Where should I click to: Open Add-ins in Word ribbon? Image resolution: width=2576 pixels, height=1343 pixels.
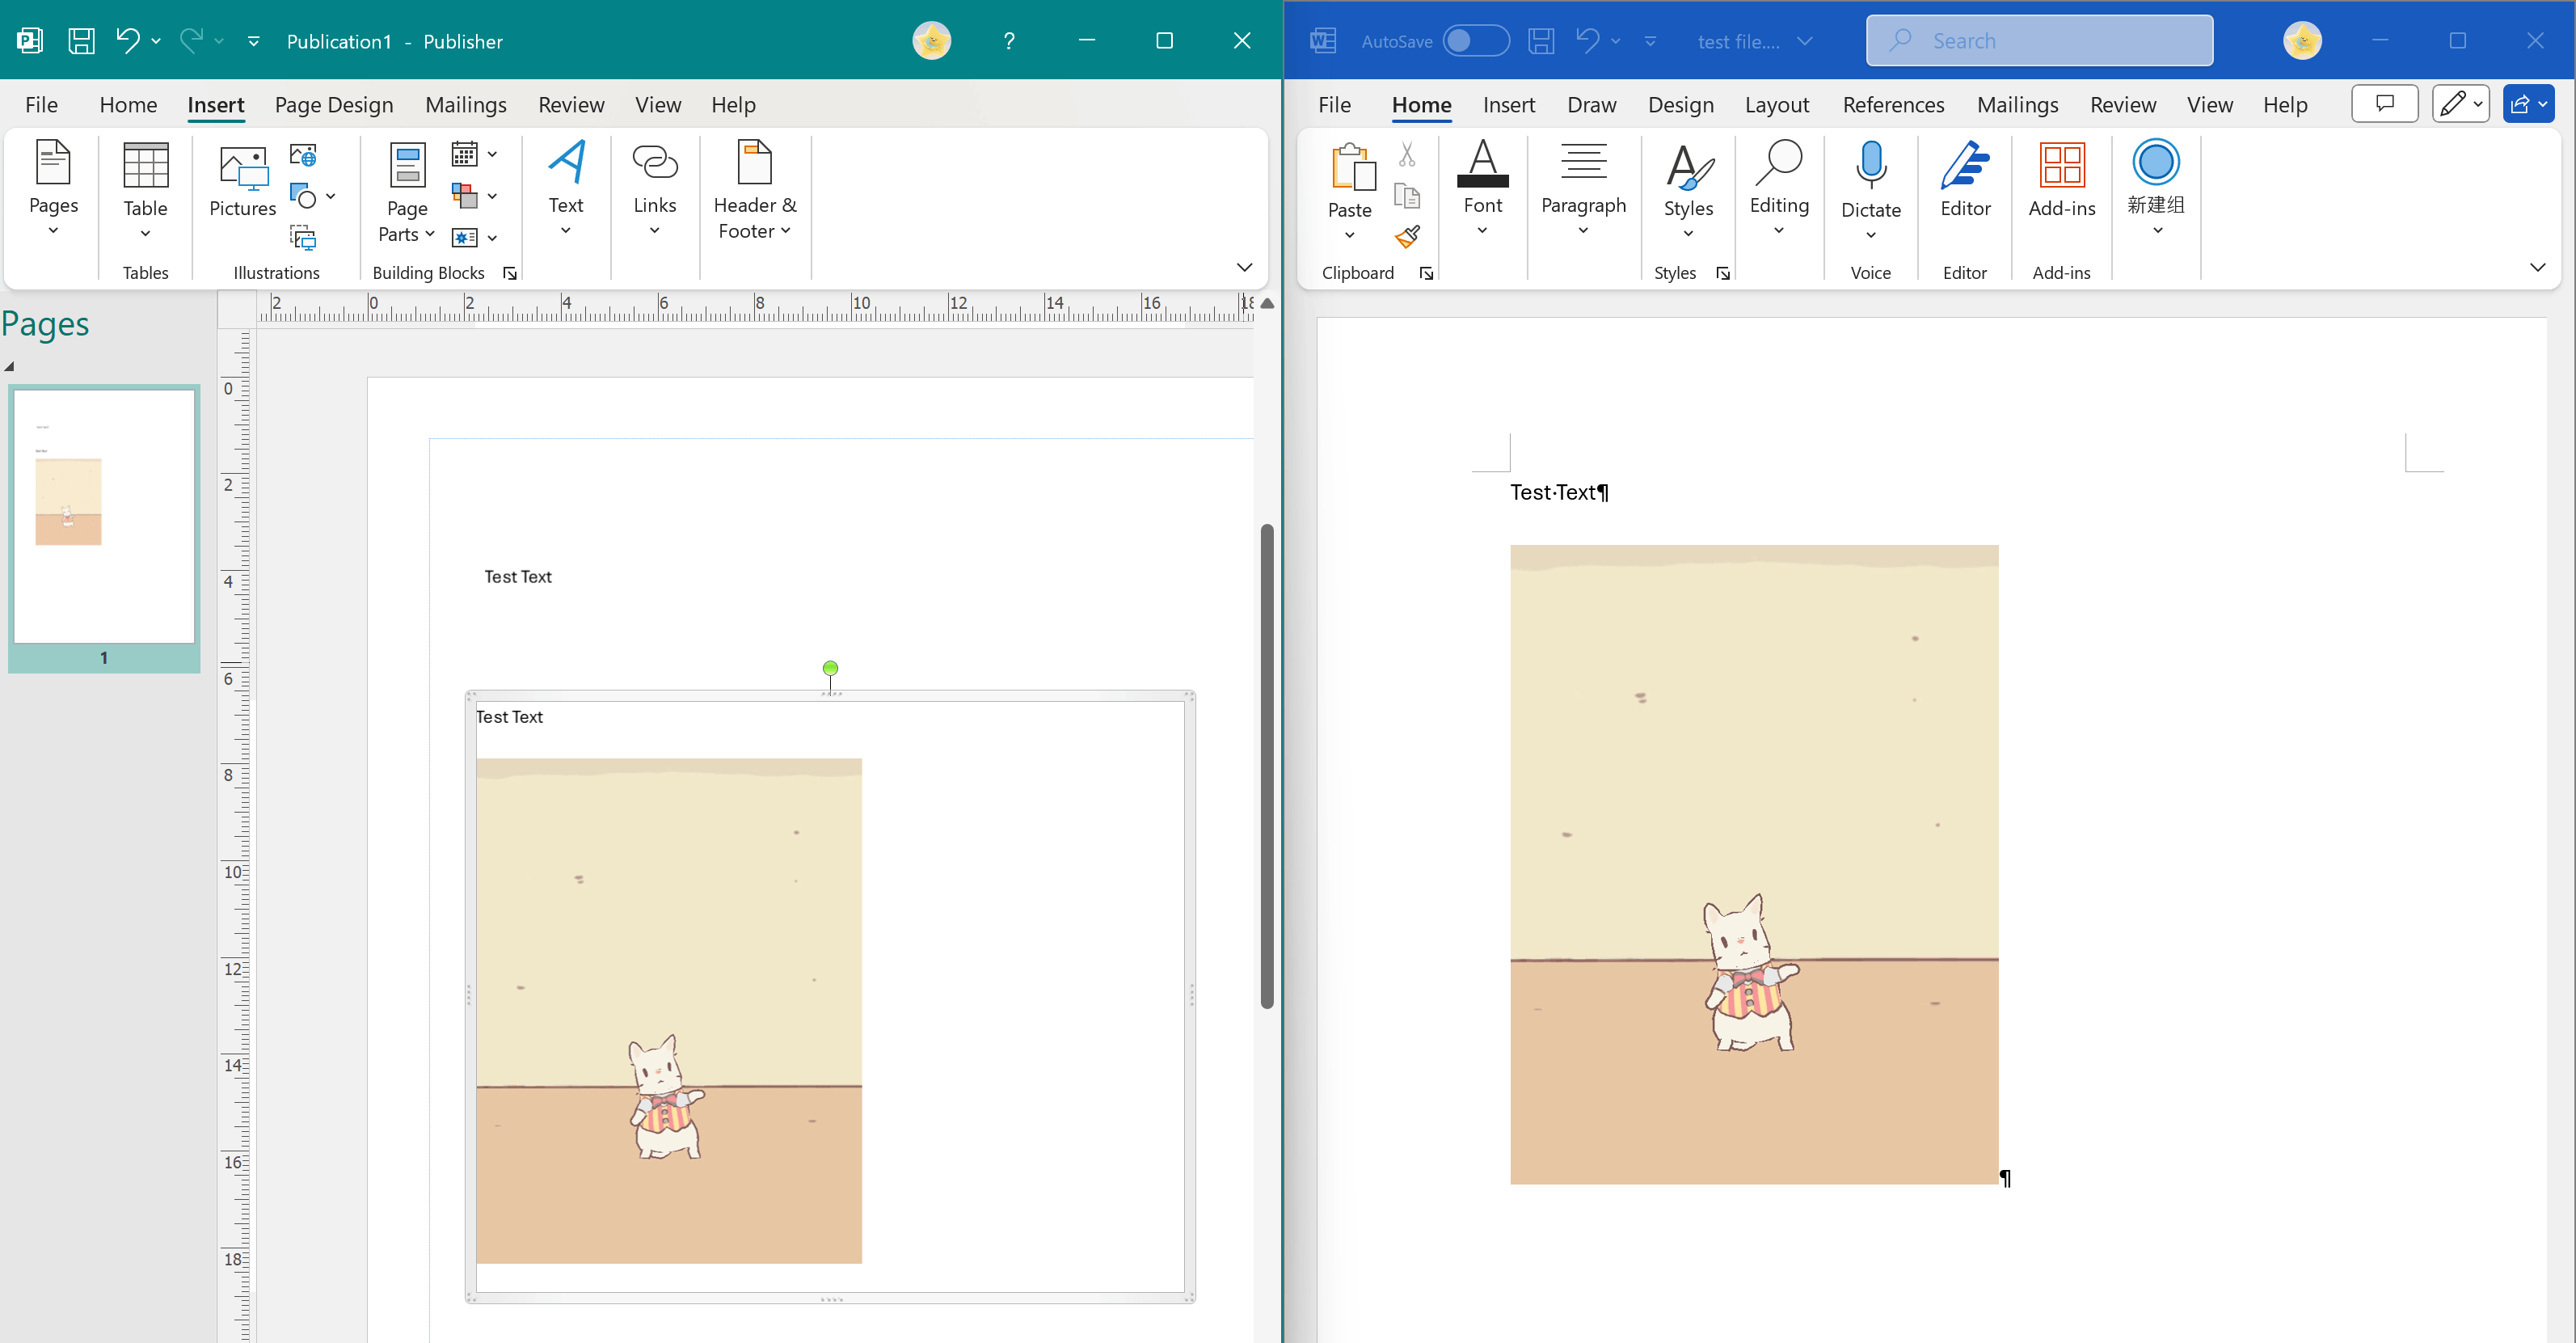tap(2061, 181)
